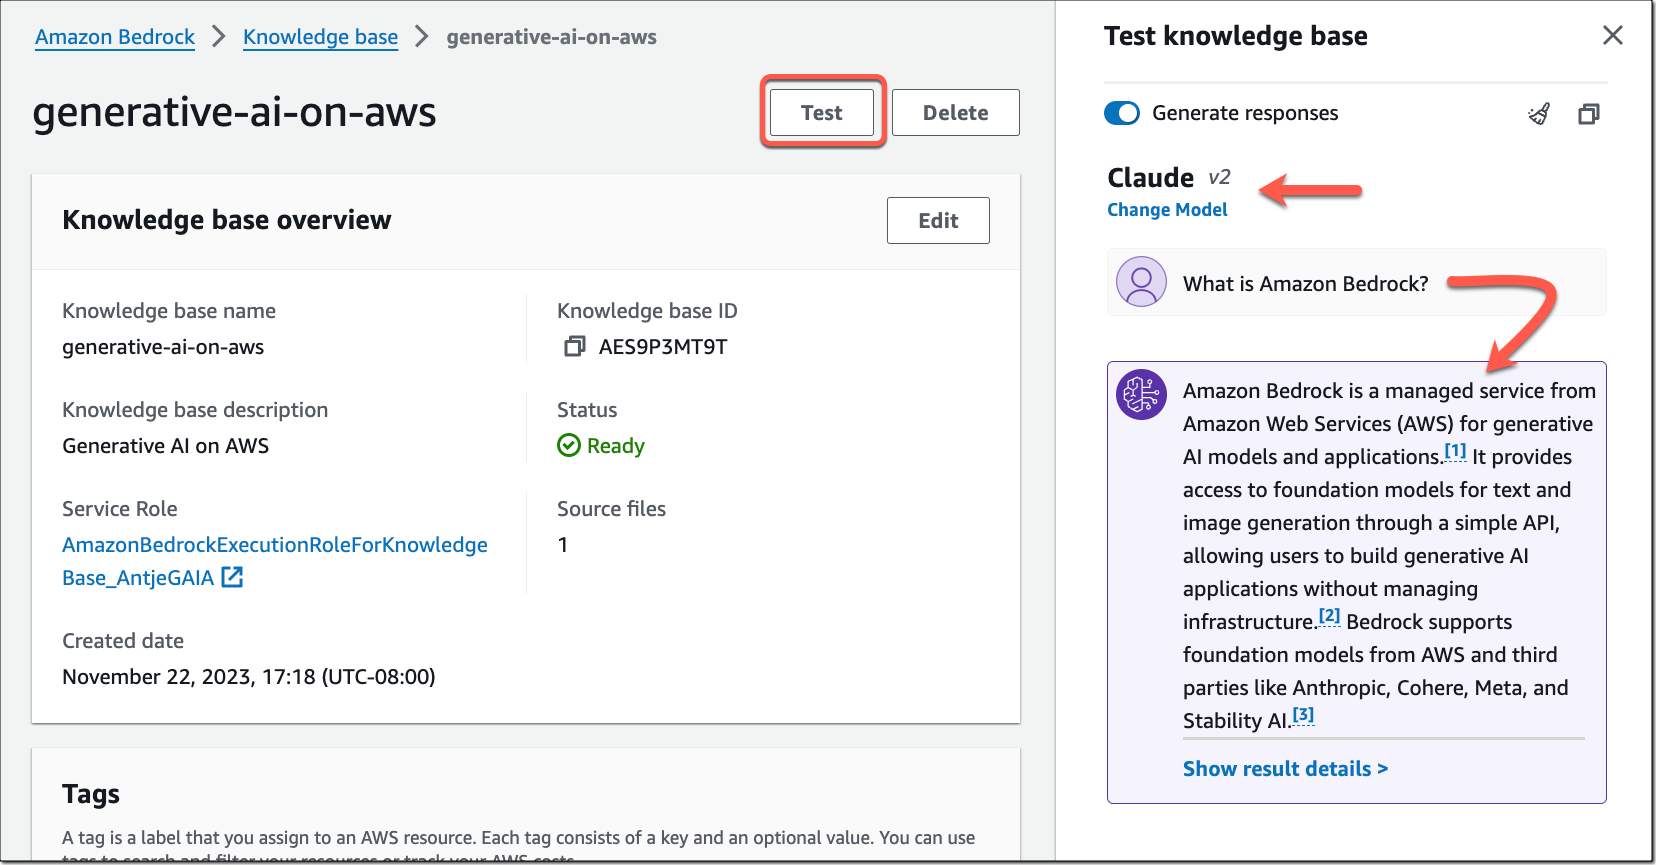Click the v2 model version text
Screen dimensions: 1656x865
(x=1219, y=177)
